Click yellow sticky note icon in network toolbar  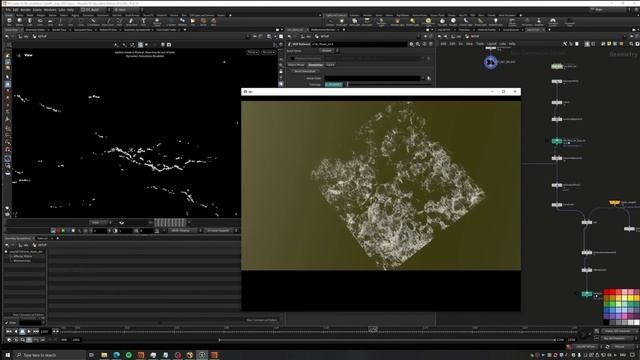pos(609,44)
